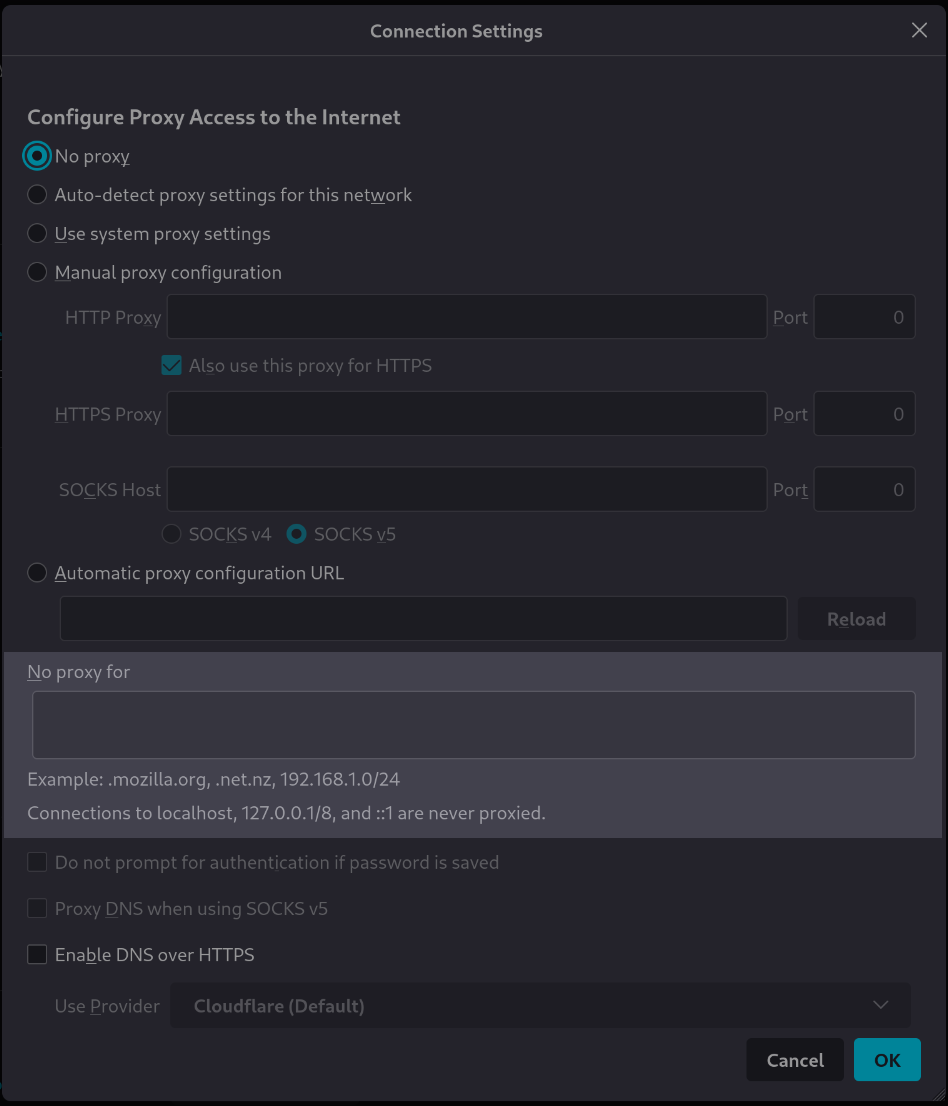This screenshot has height=1106, width=948.
Task: Enable "Proxy DNS when using SOCKS v5"
Action: [x=37, y=908]
